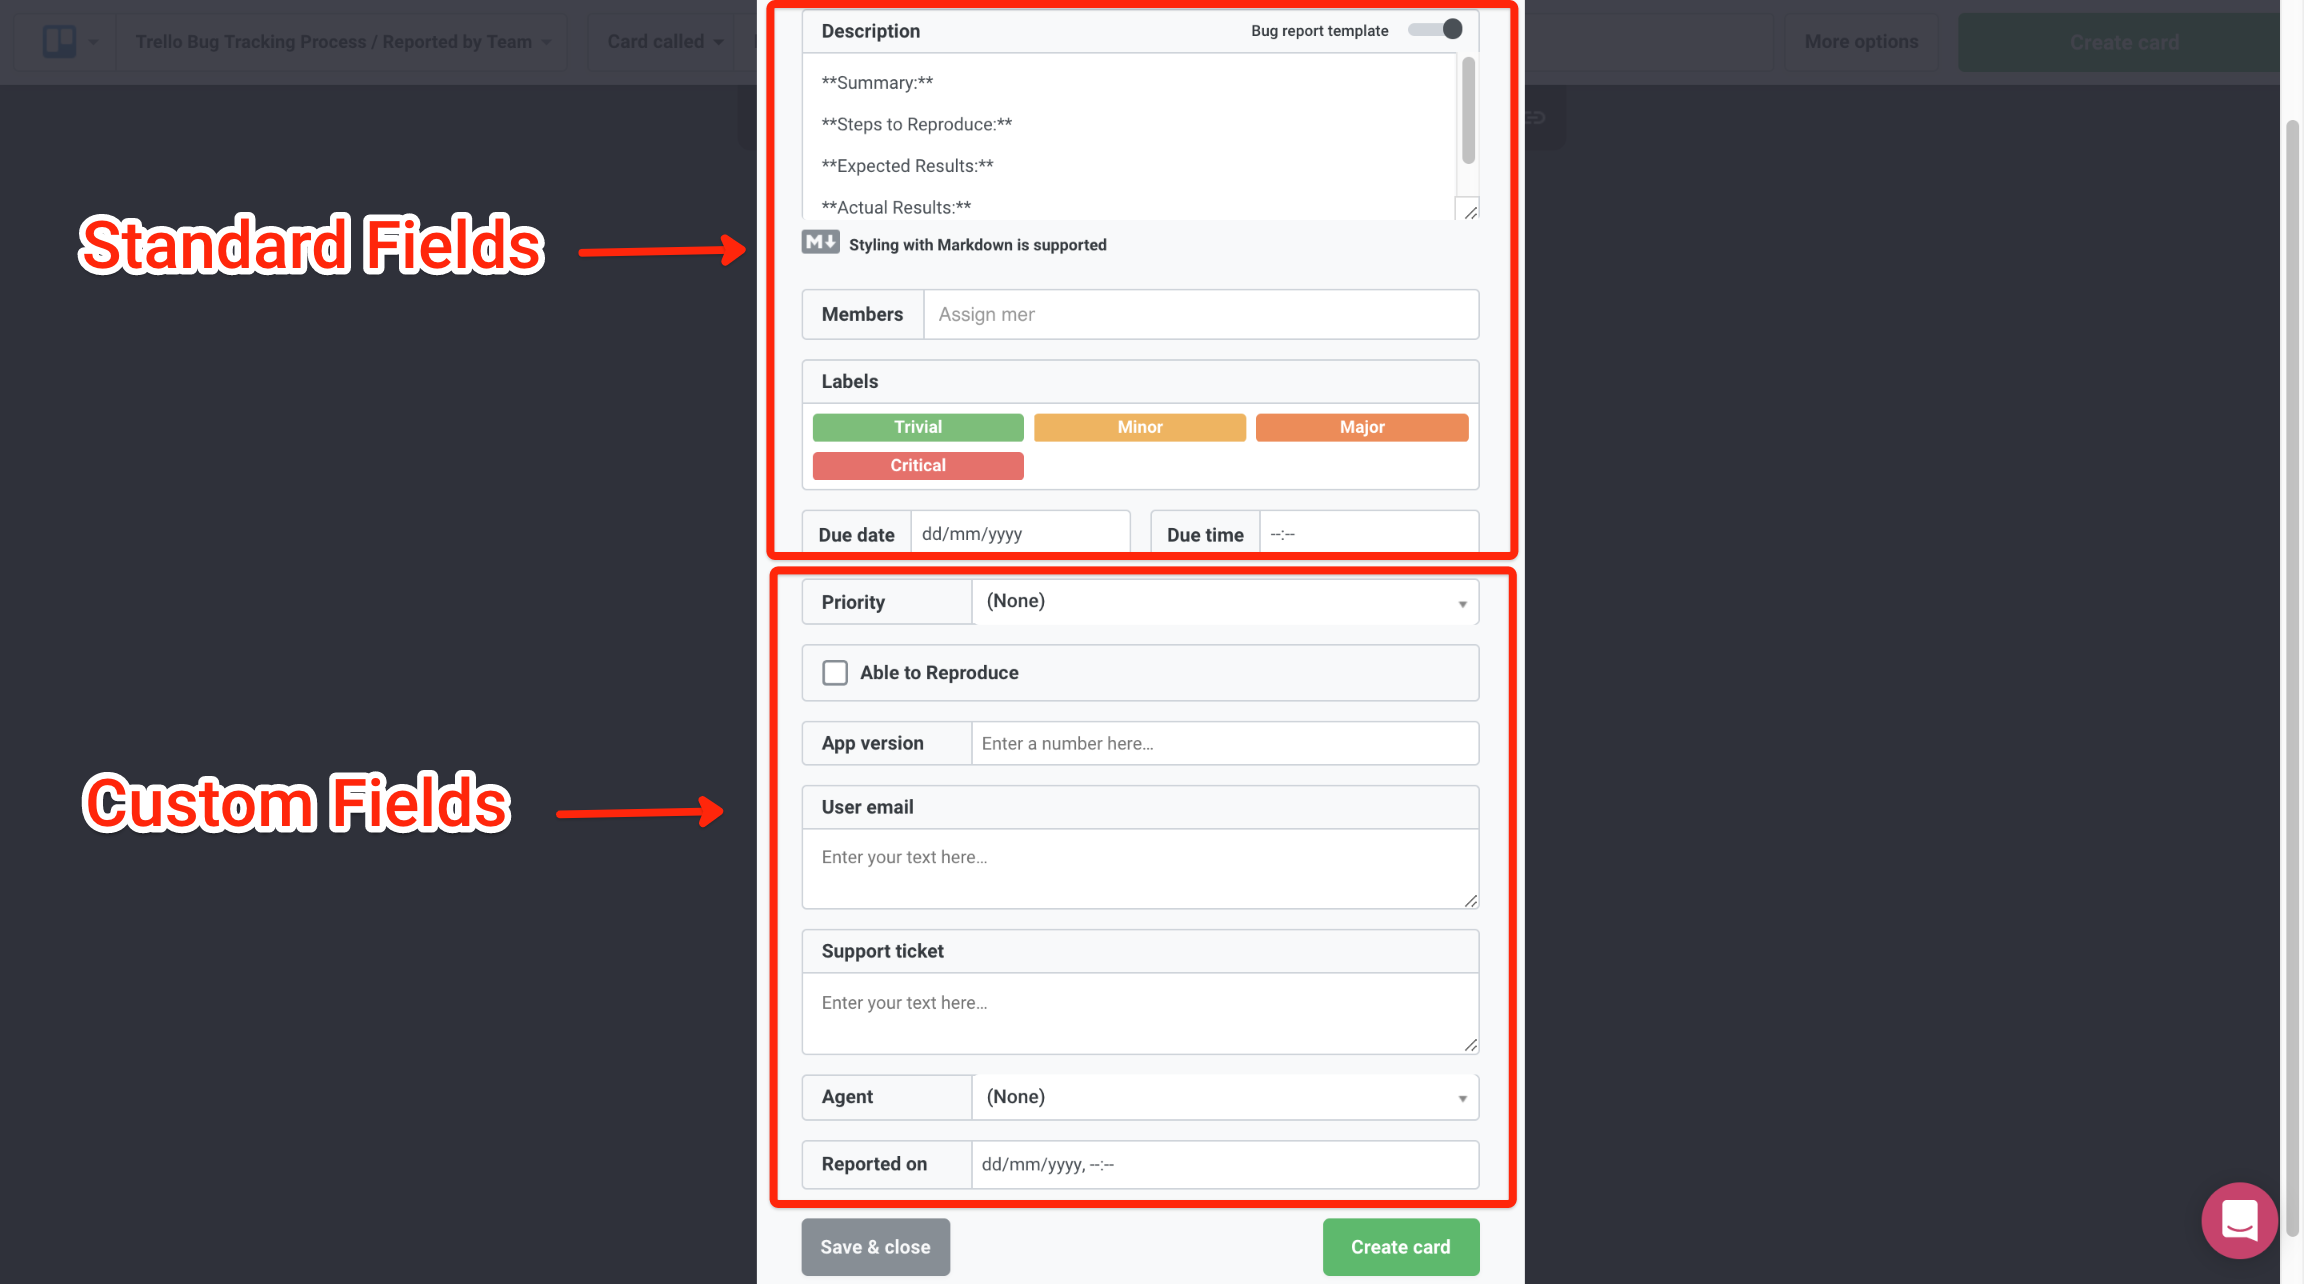Toggle the Bug report template switch
Viewport: 2304px width, 1284px height.
(1436, 29)
